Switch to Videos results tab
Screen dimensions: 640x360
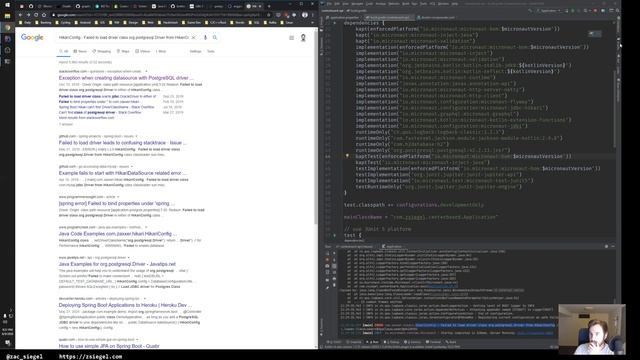[x=142, y=51]
